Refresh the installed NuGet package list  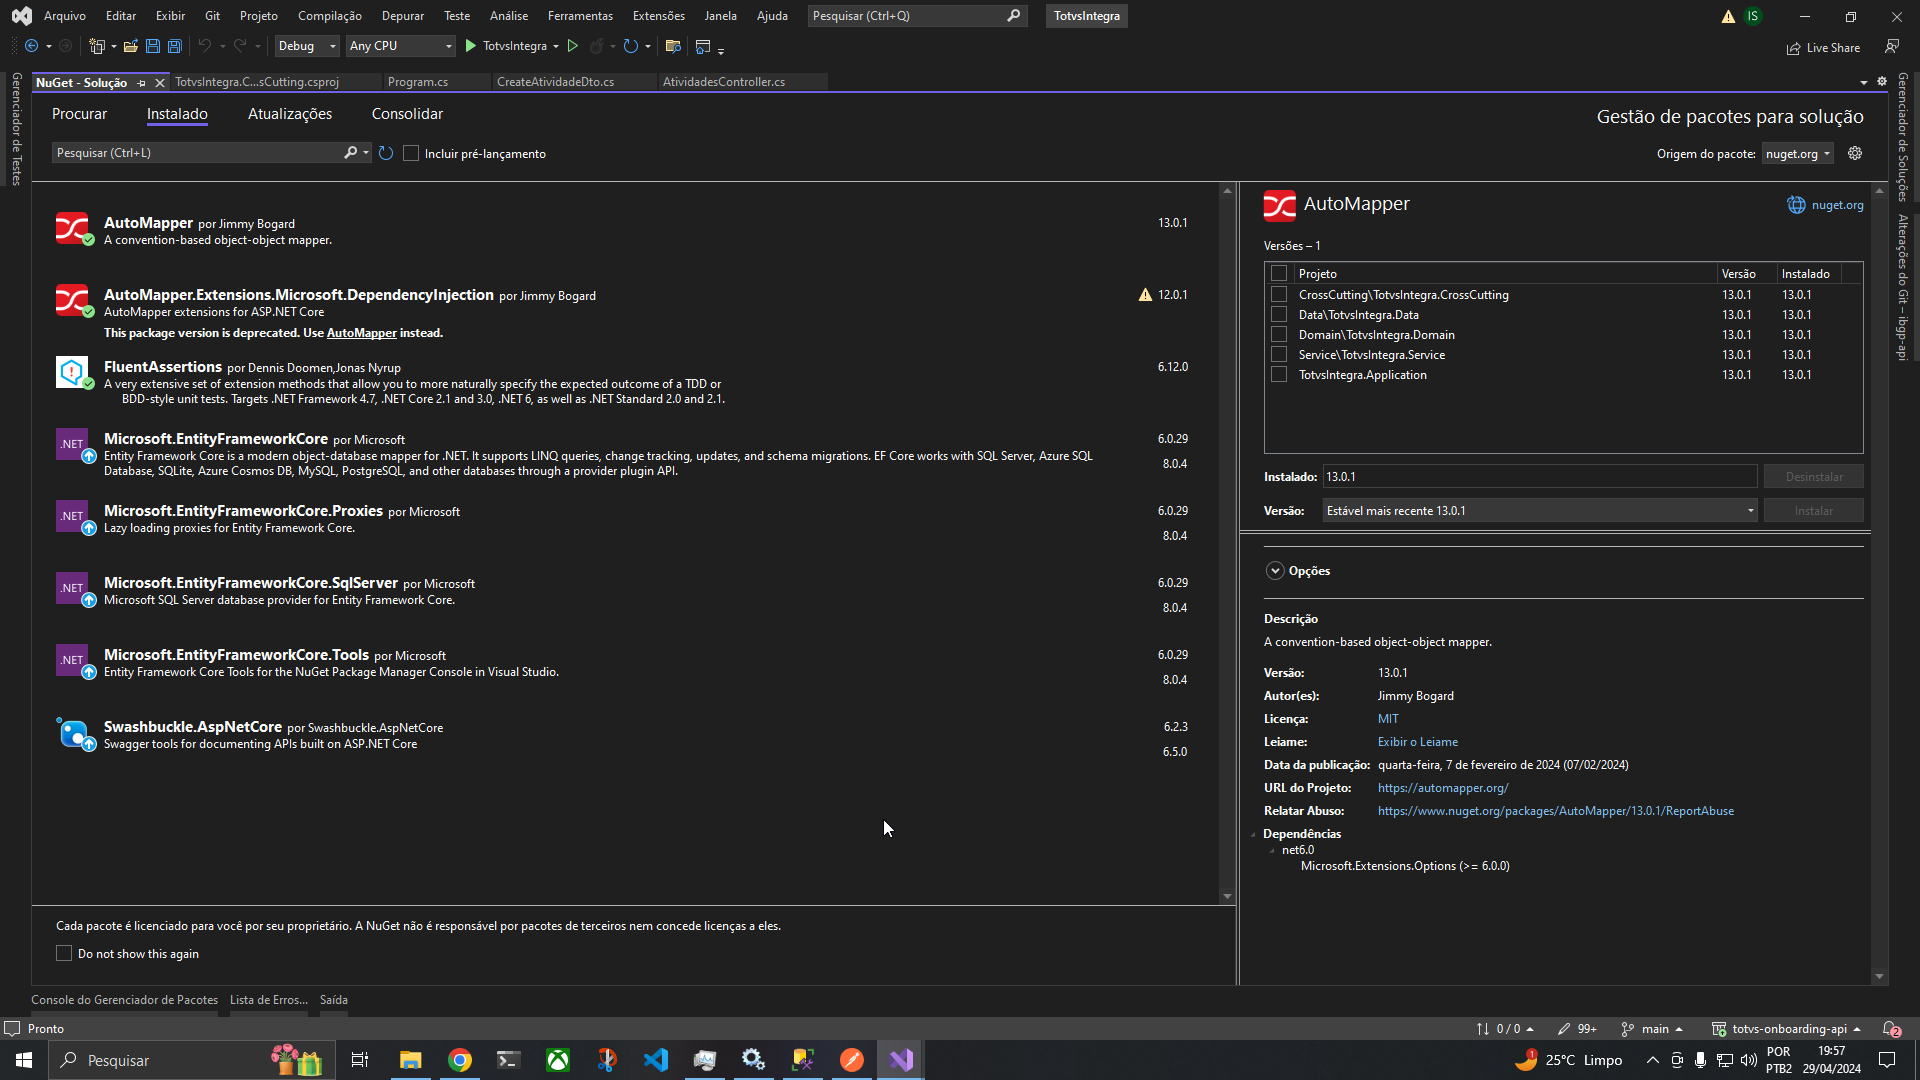[386, 153]
